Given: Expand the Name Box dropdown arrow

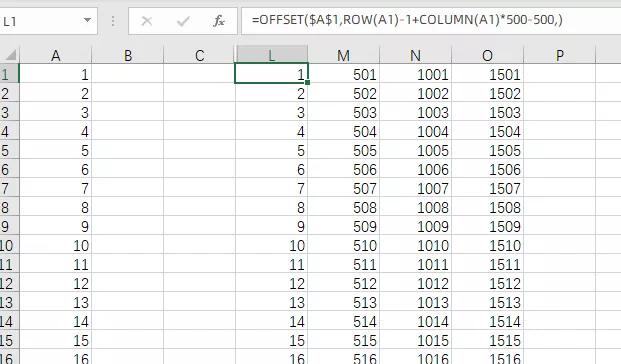Looking at the screenshot, I should pyautogui.click(x=87, y=20).
